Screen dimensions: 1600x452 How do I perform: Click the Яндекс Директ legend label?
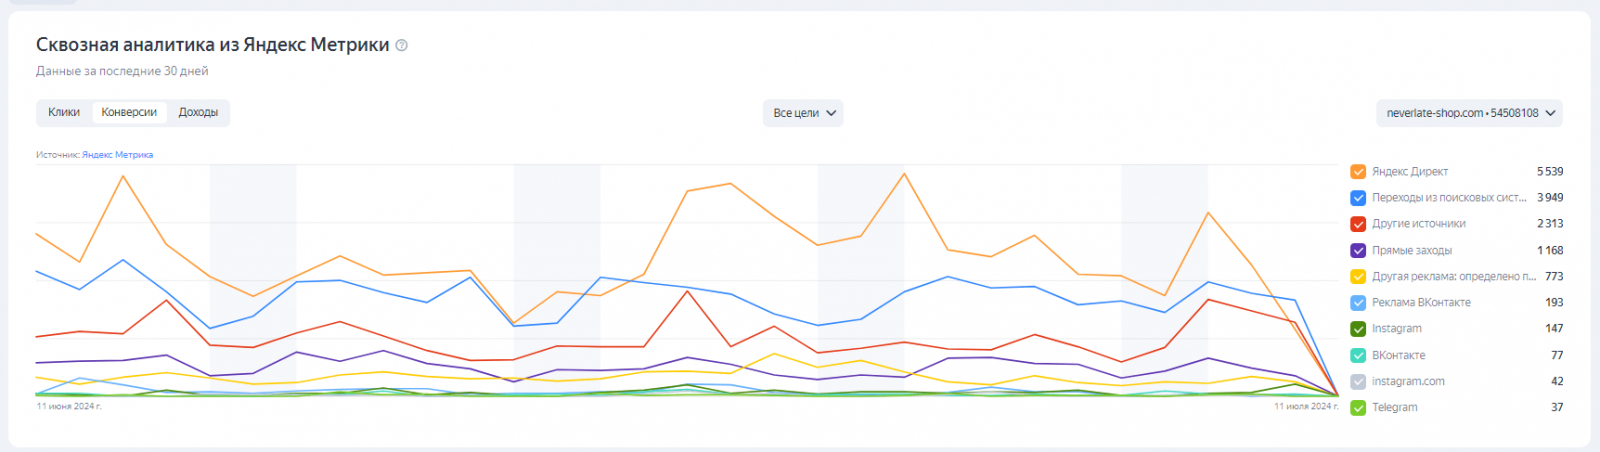pyautogui.click(x=1409, y=172)
